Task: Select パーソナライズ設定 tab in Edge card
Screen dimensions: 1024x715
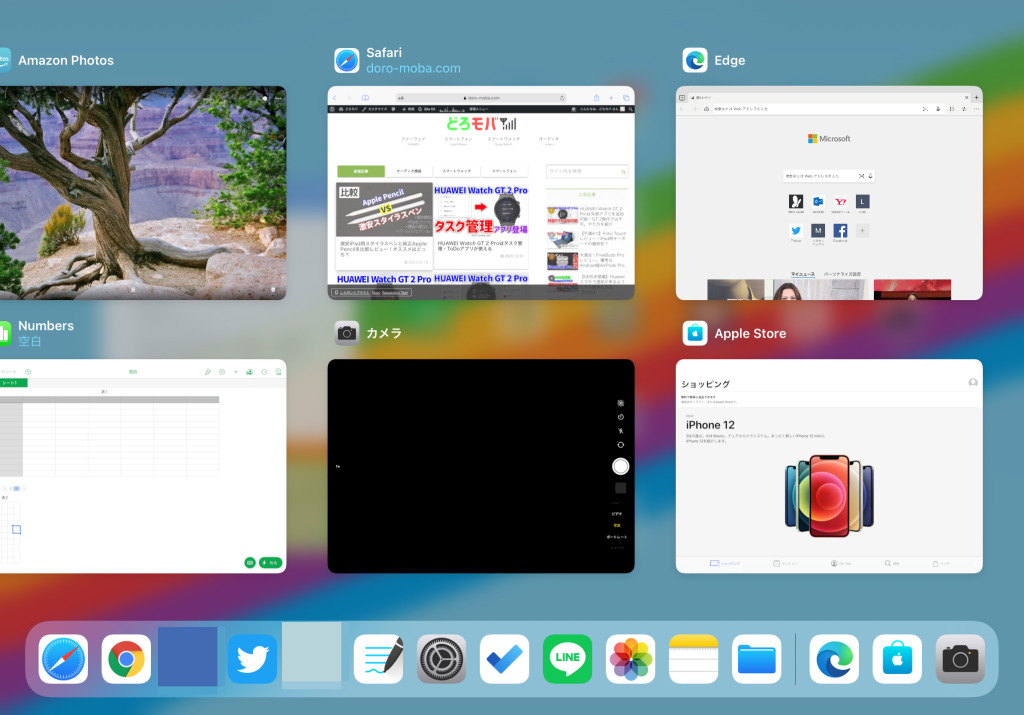Action: coord(842,274)
